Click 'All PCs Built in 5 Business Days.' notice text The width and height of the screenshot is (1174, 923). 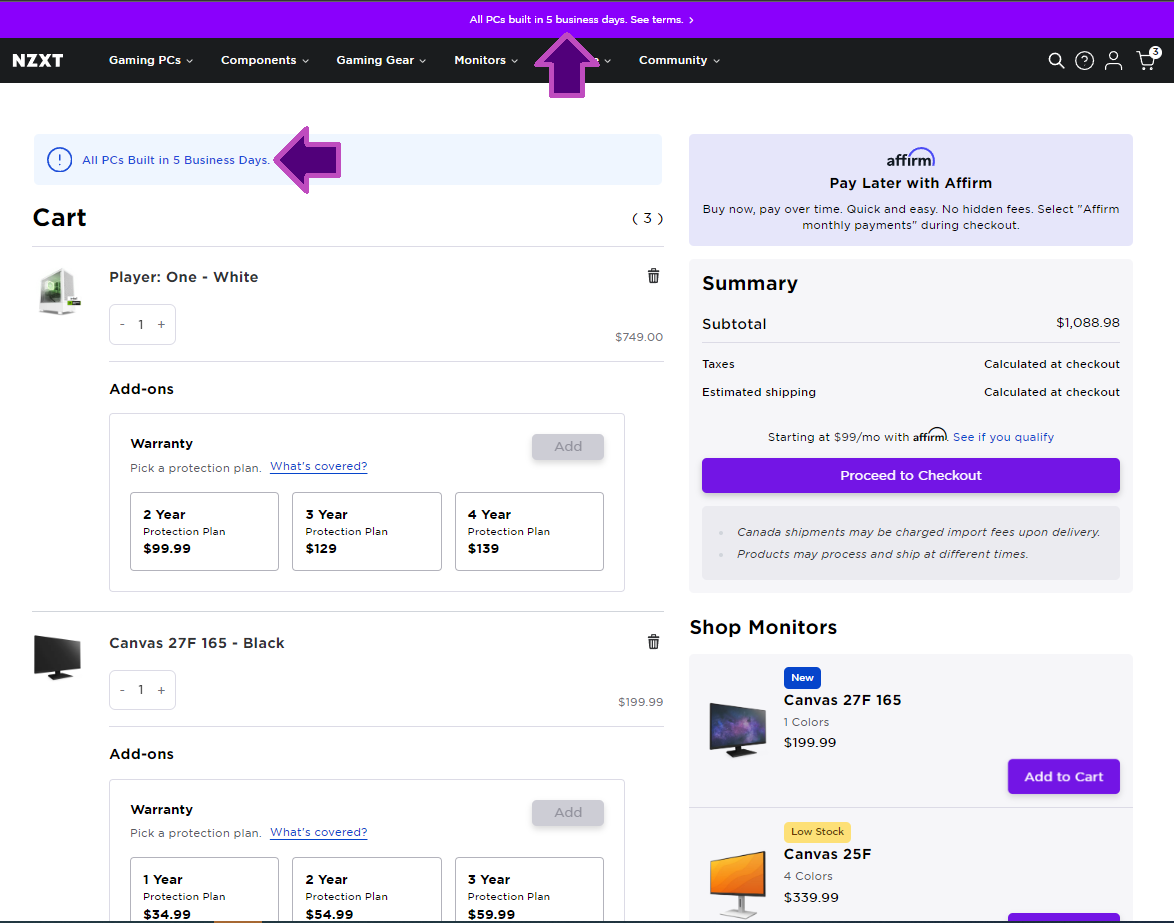tap(176, 160)
